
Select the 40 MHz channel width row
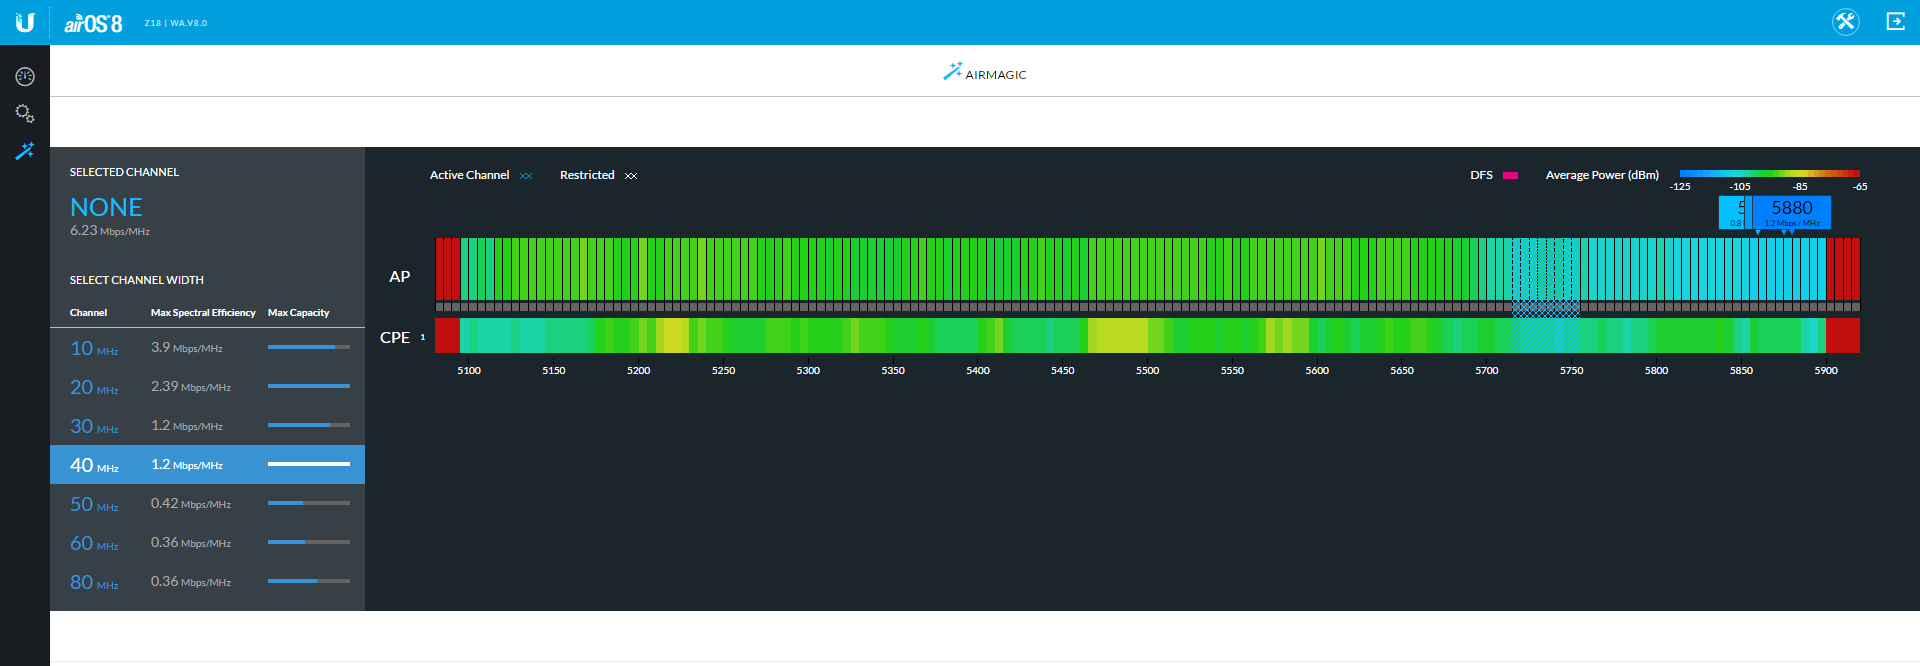click(x=207, y=465)
